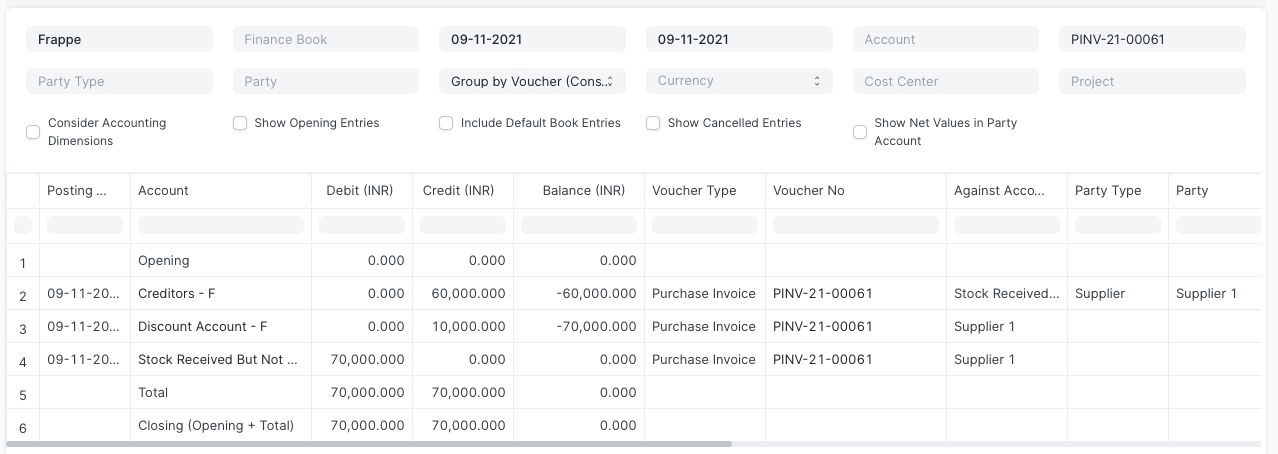
Task: Focus the Cost Center filter field
Action: click(x=945, y=81)
